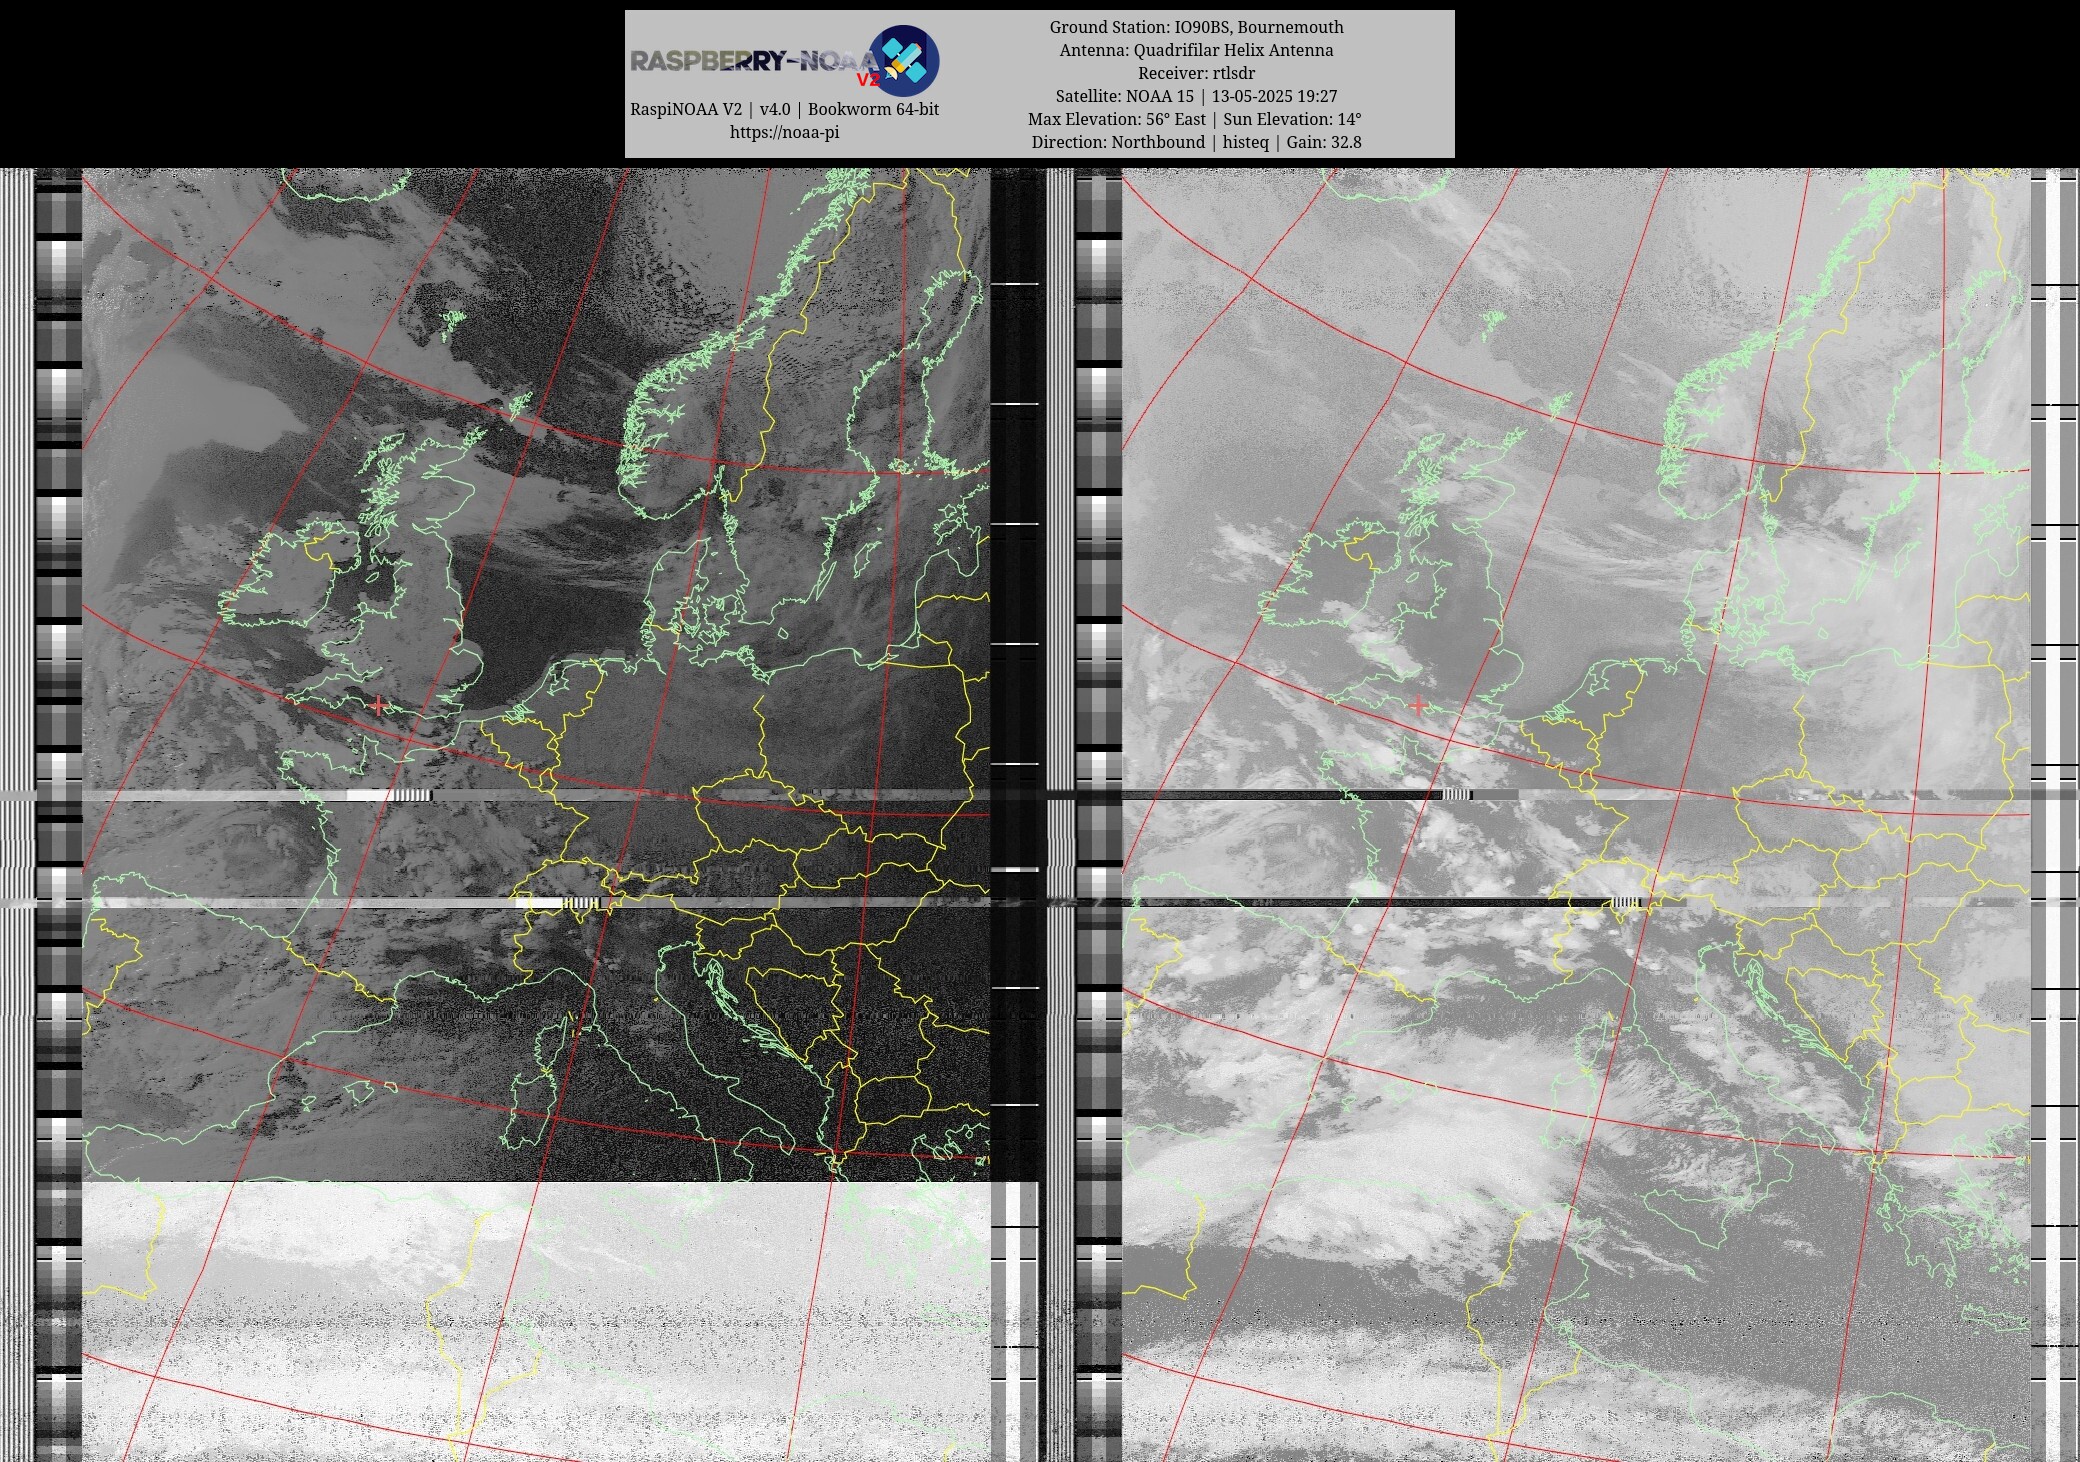
Task: Click 'Max Elevation: 56° East | Sun Elevation: 14°' line
Action: click(x=1196, y=119)
